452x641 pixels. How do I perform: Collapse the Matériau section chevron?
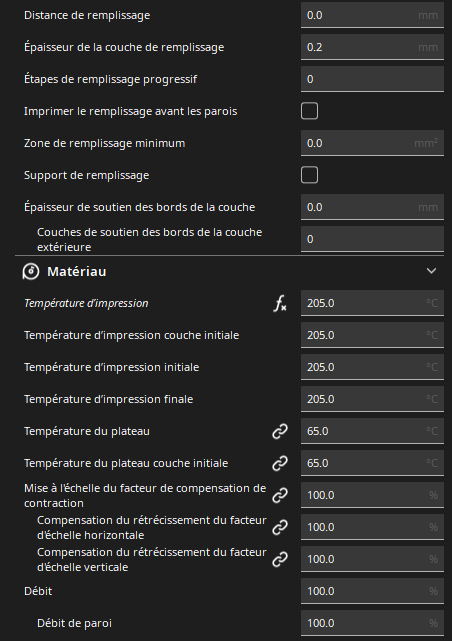(x=431, y=271)
